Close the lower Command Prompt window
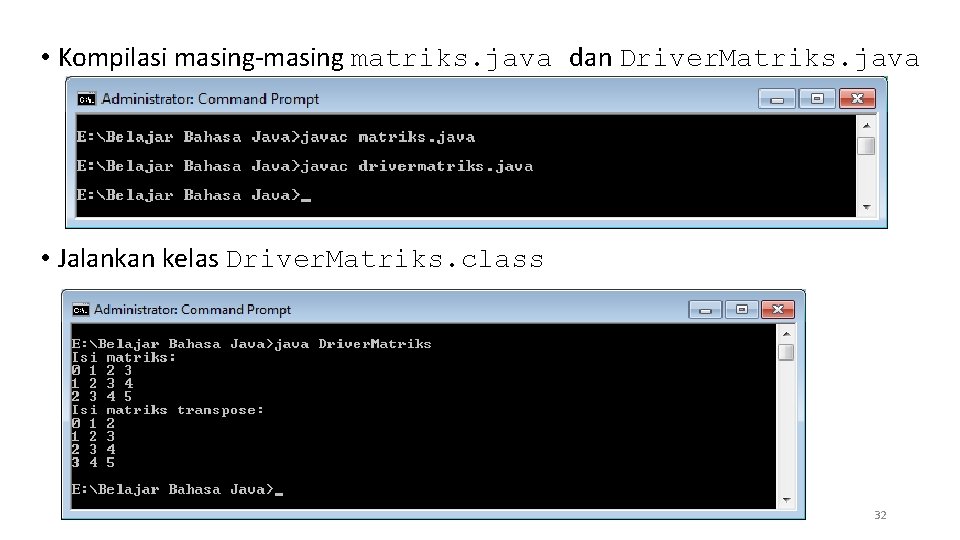 [x=778, y=310]
